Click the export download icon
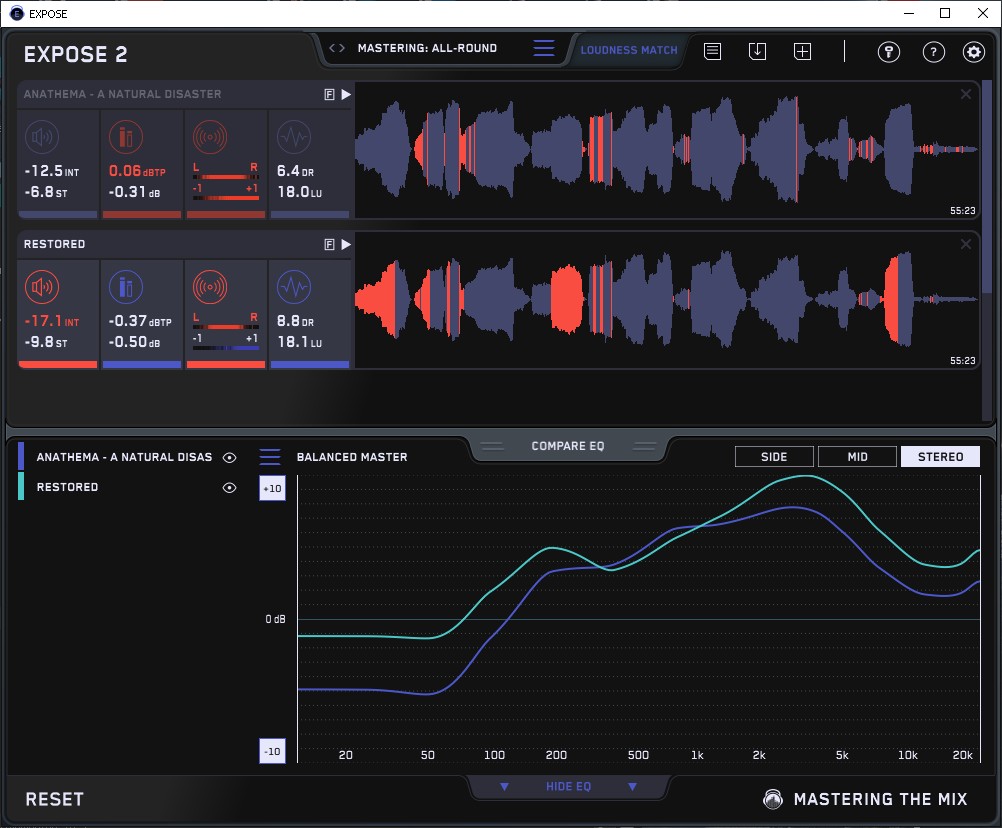 click(757, 51)
